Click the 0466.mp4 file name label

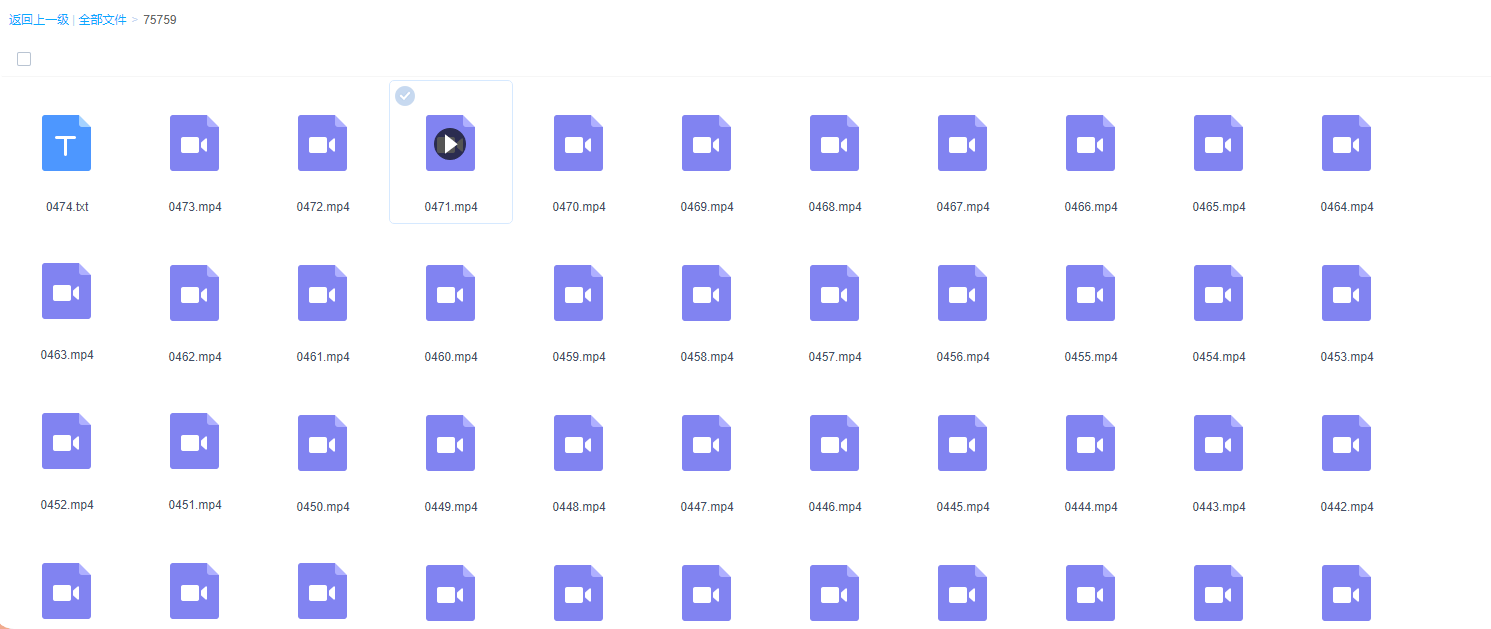pos(1091,207)
